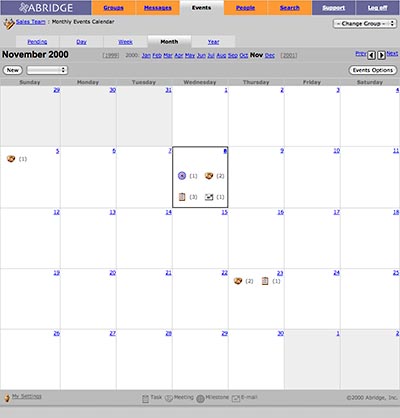Switch to the Week view tab
The width and height of the screenshot is (400, 418).
[125, 42]
